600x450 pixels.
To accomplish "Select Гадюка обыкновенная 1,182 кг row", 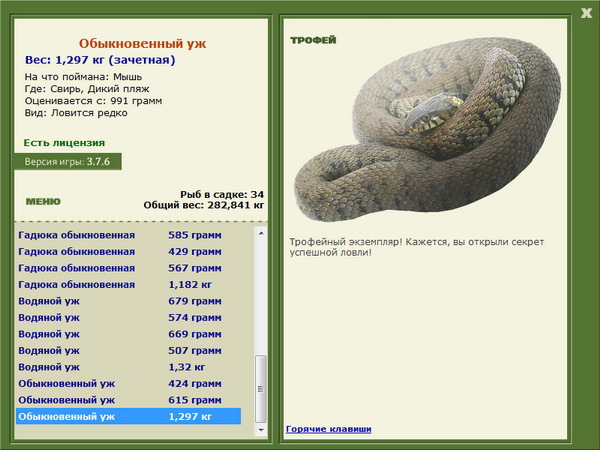I will click(x=128, y=284).
